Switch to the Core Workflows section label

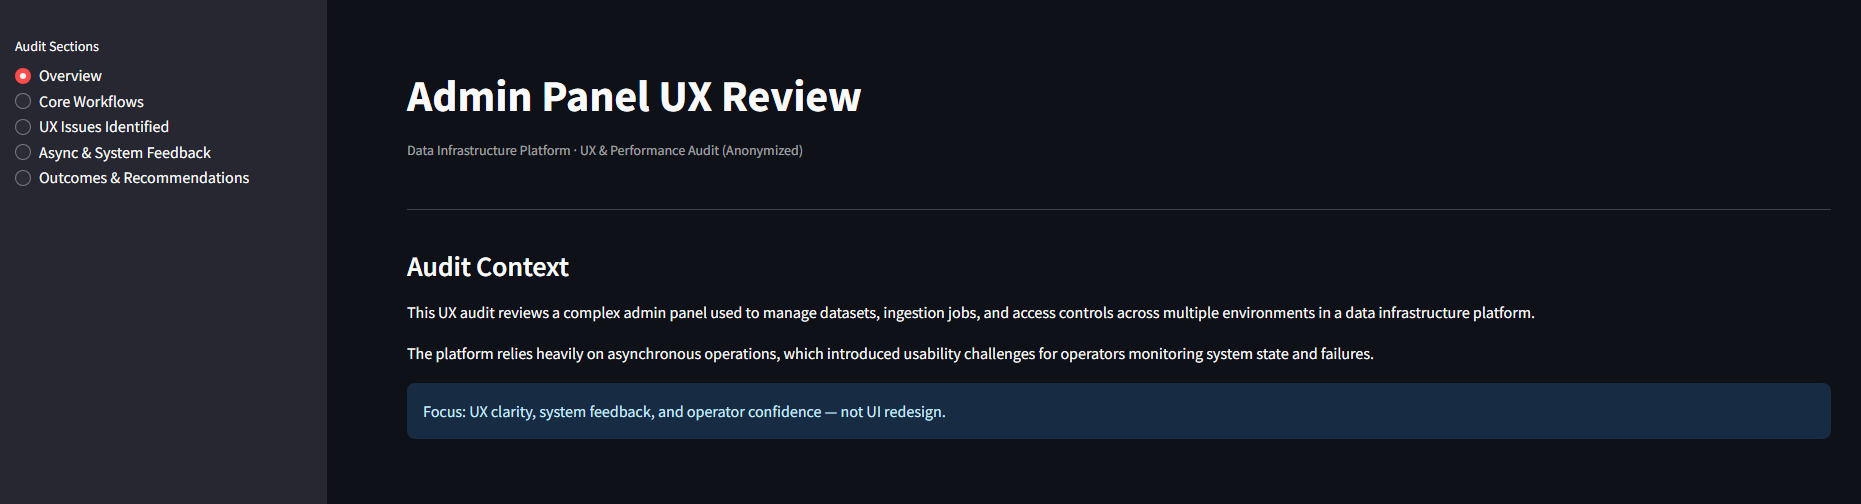(91, 102)
